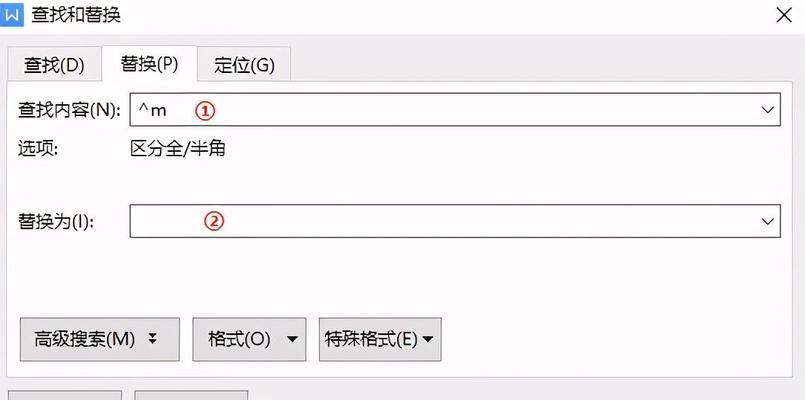Click the 格式(O) down-arrow icon
The height and width of the screenshot is (400, 805).
(292, 339)
